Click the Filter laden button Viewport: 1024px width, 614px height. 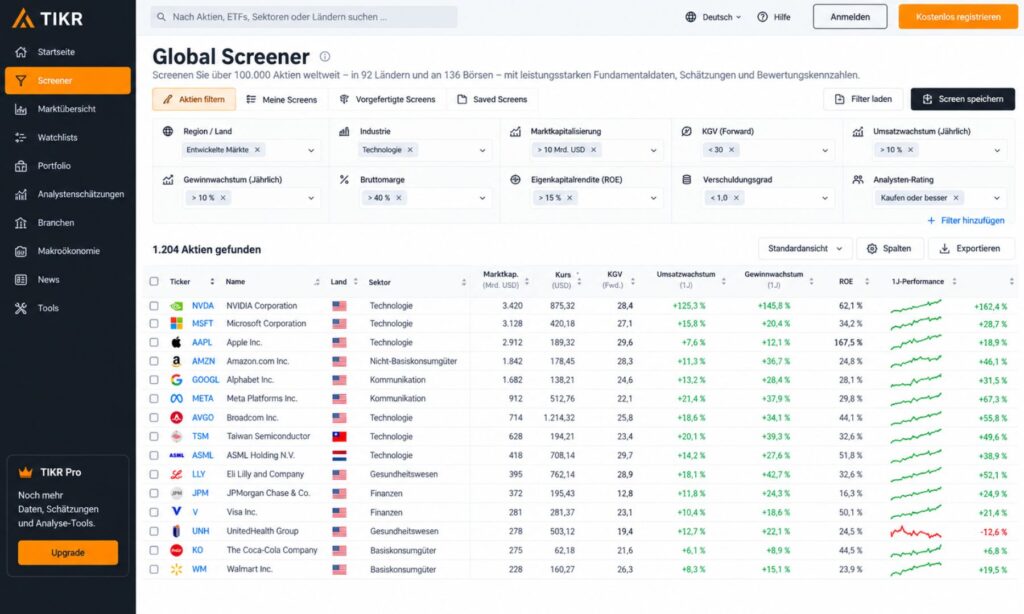click(x=863, y=99)
